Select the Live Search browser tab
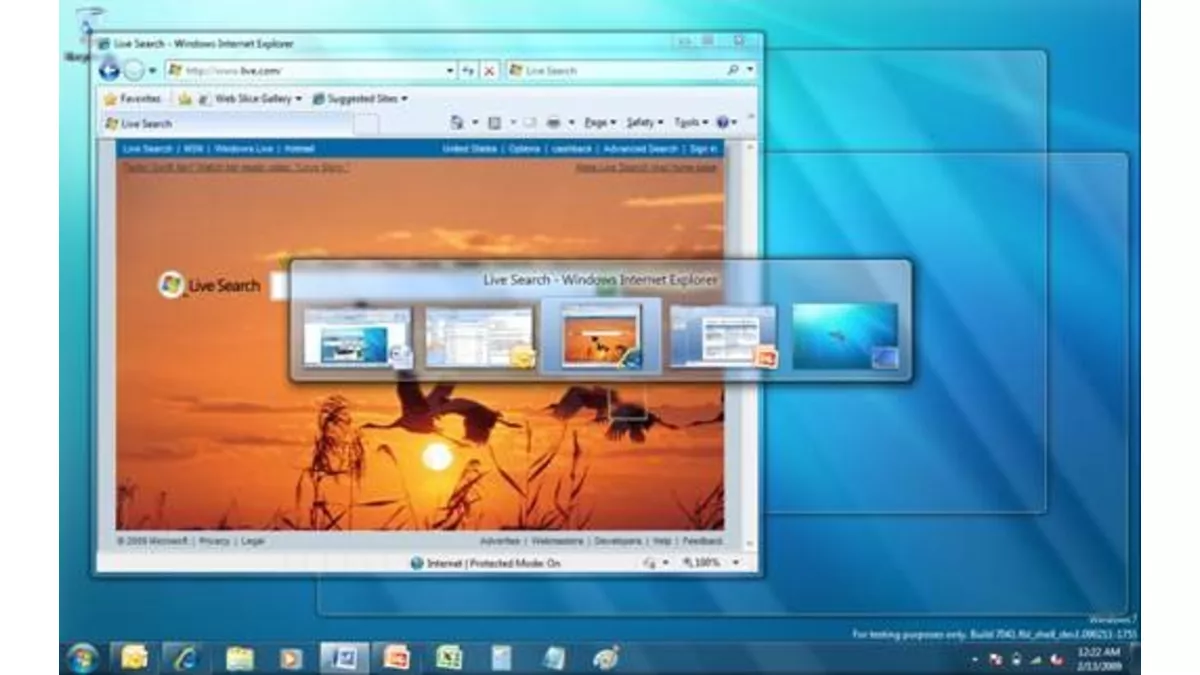Image resolution: width=1200 pixels, height=675 pixels. [146, 124]
